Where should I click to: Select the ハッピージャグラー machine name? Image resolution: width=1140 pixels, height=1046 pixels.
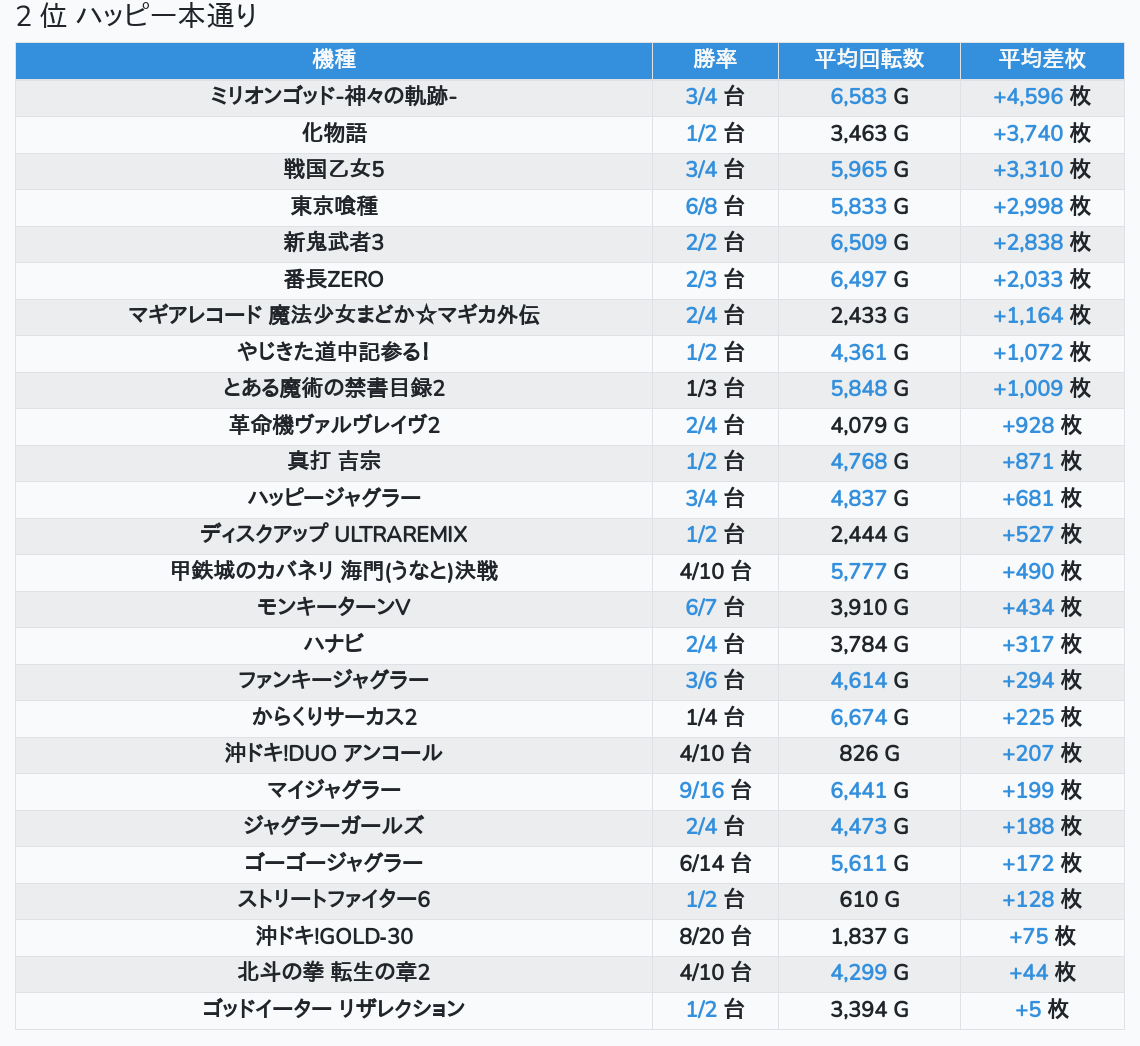click(x=334, y=498)
